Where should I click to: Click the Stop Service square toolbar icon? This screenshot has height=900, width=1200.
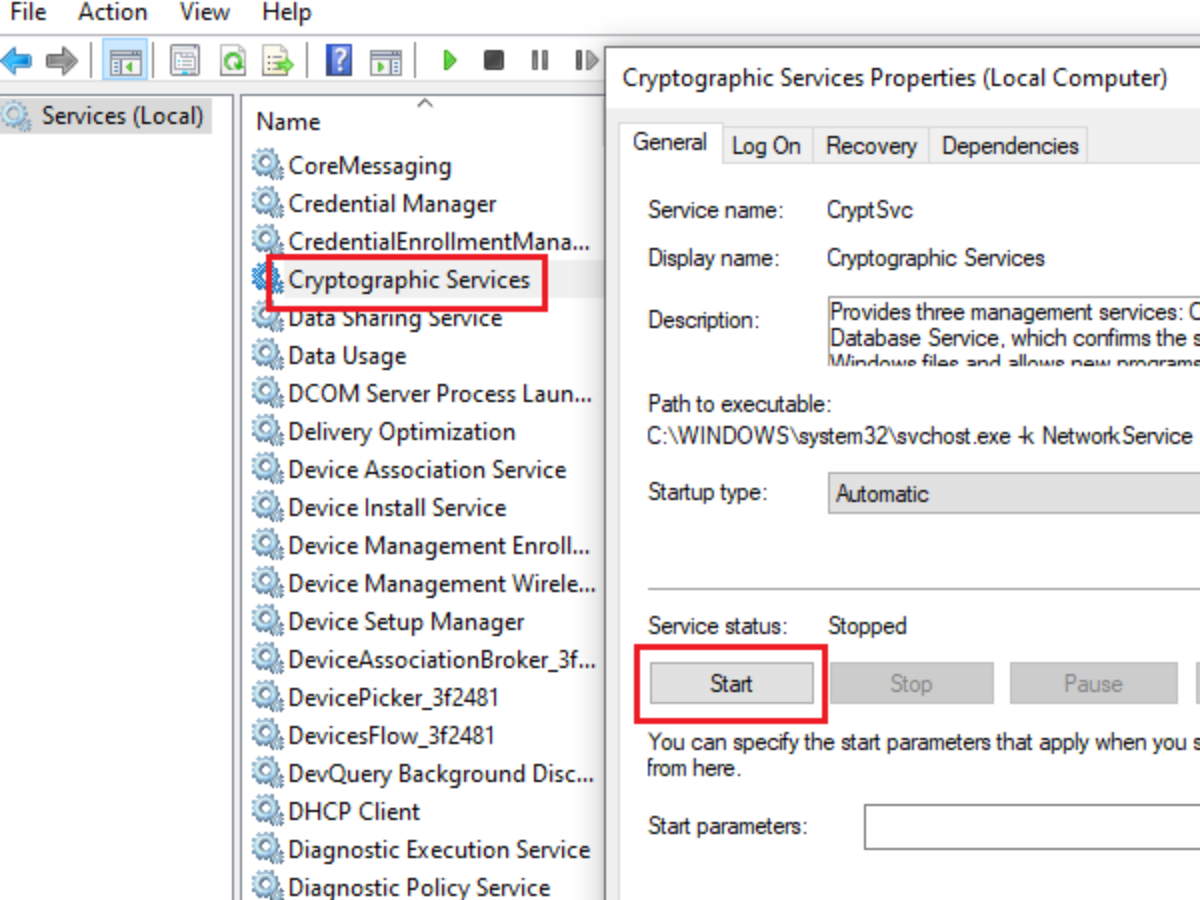494,61
